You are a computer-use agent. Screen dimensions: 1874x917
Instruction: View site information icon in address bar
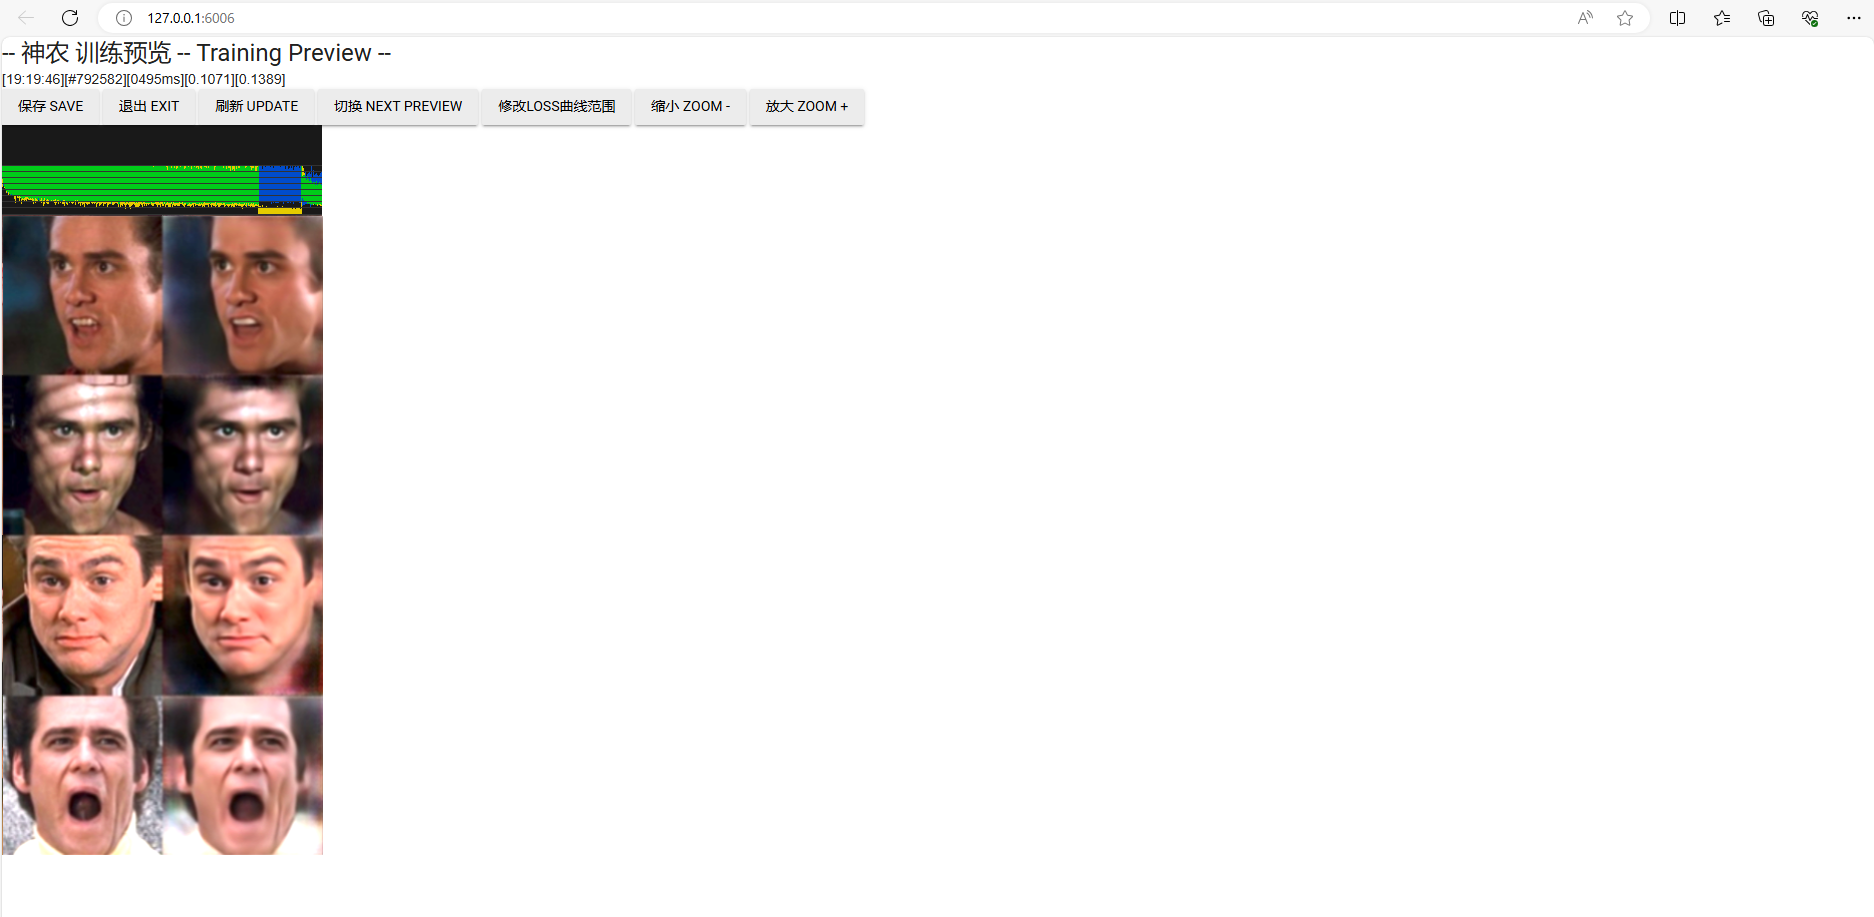124,18
